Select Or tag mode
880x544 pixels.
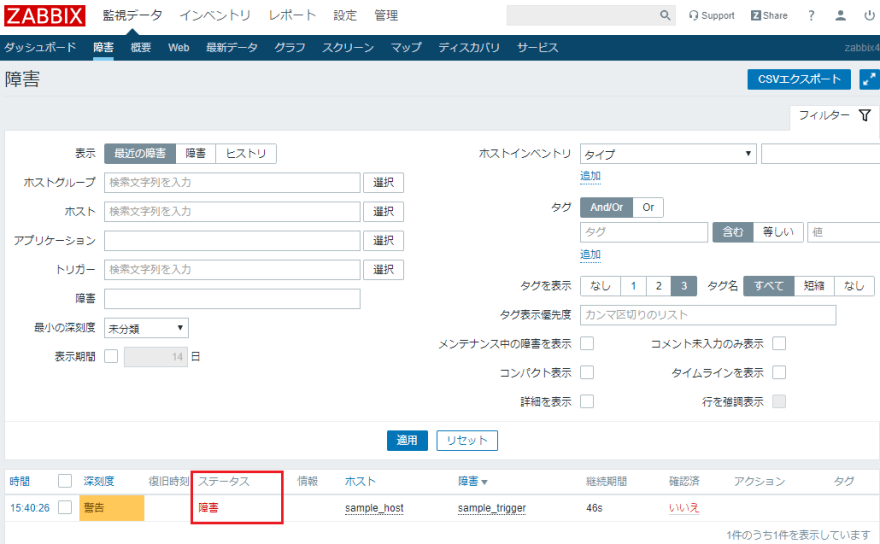click(x=648, y=207)
